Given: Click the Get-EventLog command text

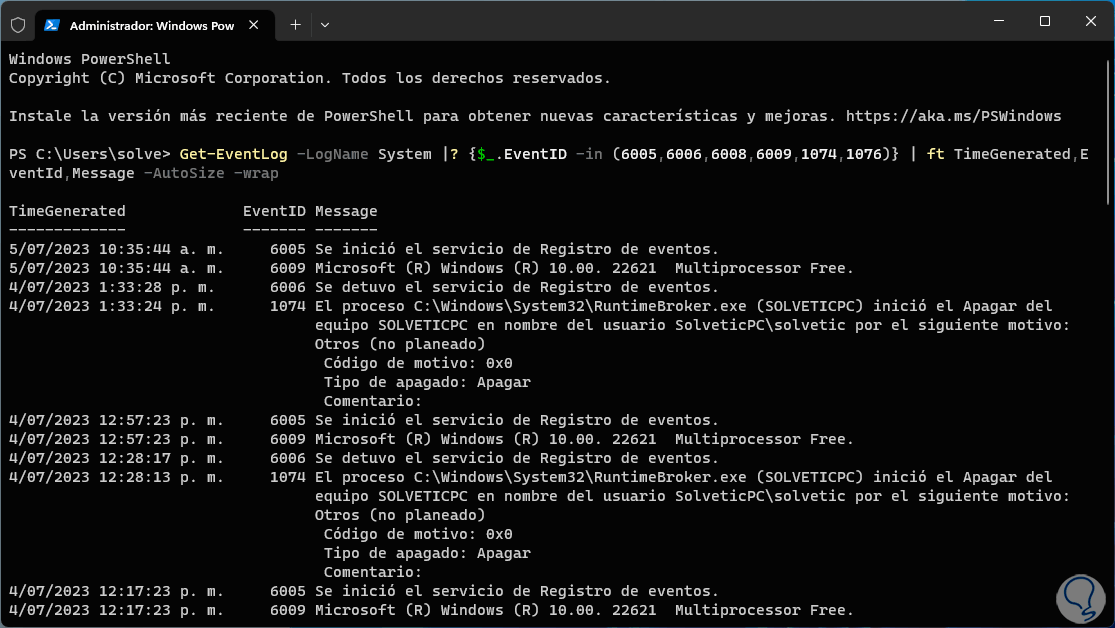Looking at the screenshot, I should pos(233,154).
